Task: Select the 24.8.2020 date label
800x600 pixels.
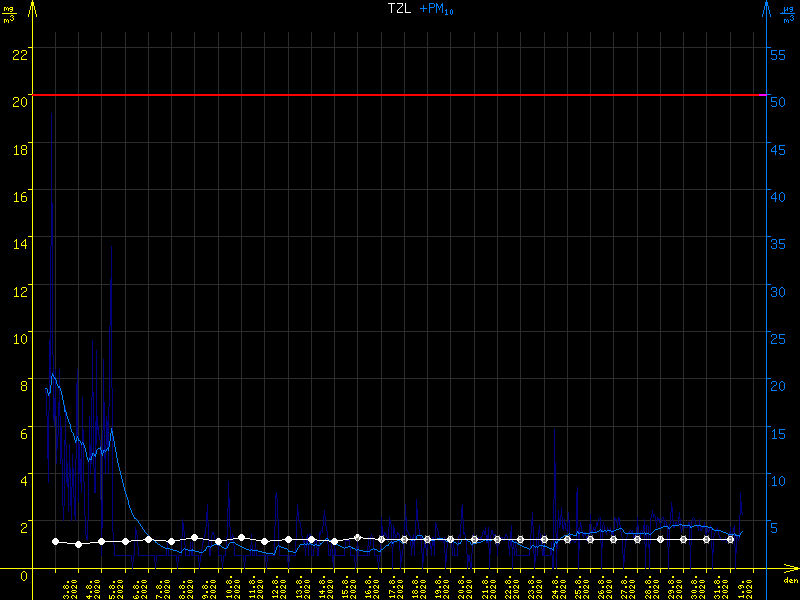Action: point(556,586)
